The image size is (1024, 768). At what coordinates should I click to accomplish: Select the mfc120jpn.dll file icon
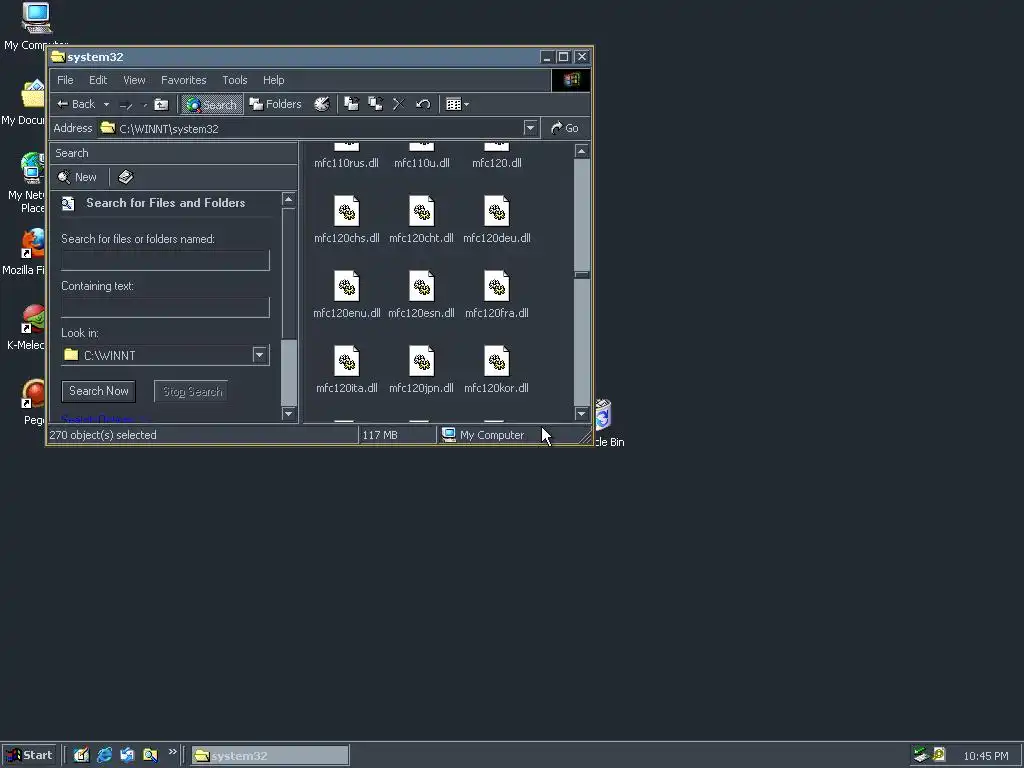pos(421,361)
